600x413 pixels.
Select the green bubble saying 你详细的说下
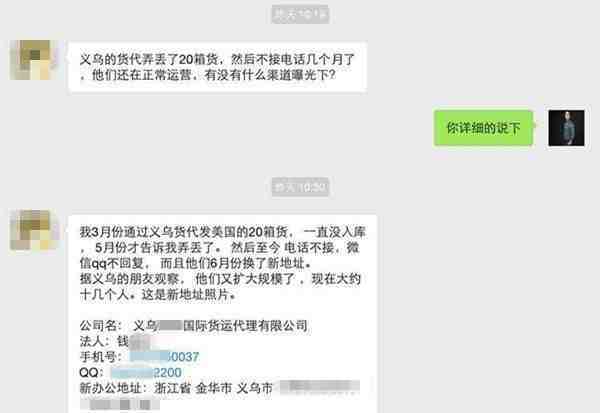(x=483, y=128)
